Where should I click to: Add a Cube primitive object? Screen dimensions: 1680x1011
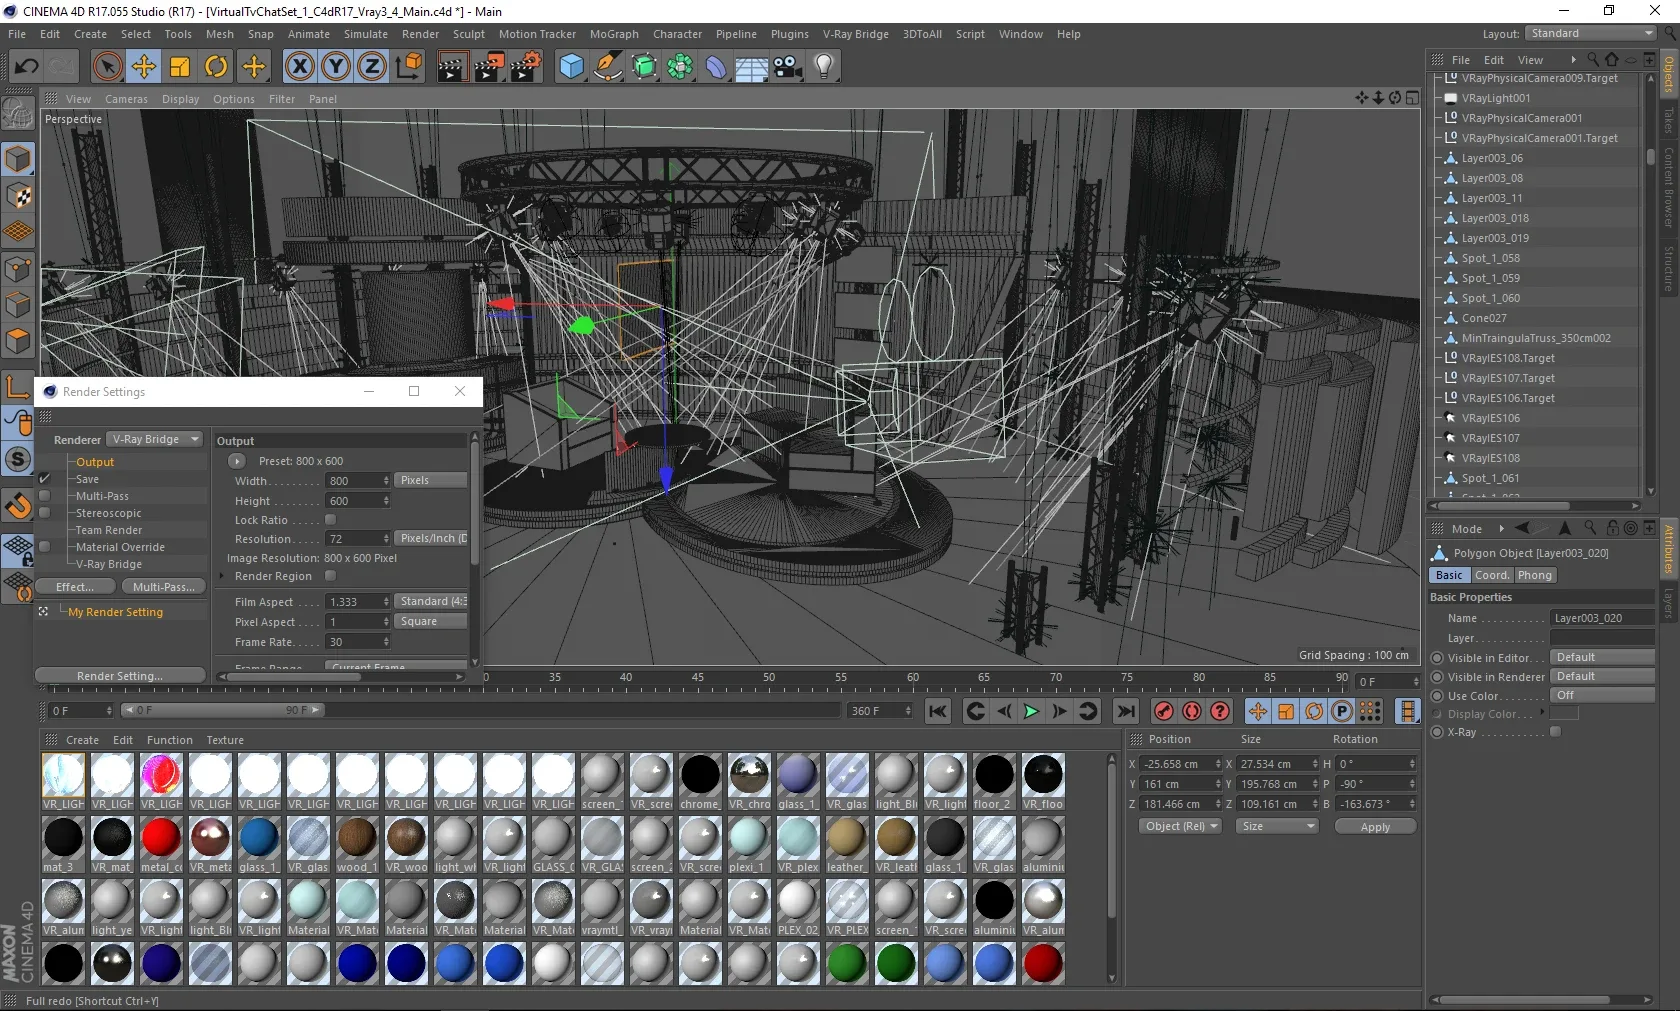(571, 67)
